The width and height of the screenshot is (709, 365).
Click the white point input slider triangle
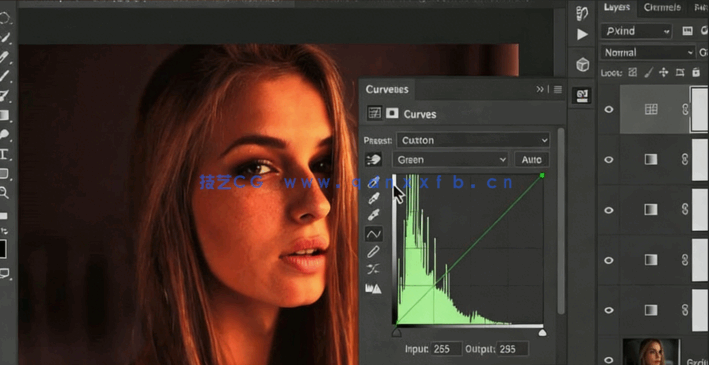click(542, 333)
